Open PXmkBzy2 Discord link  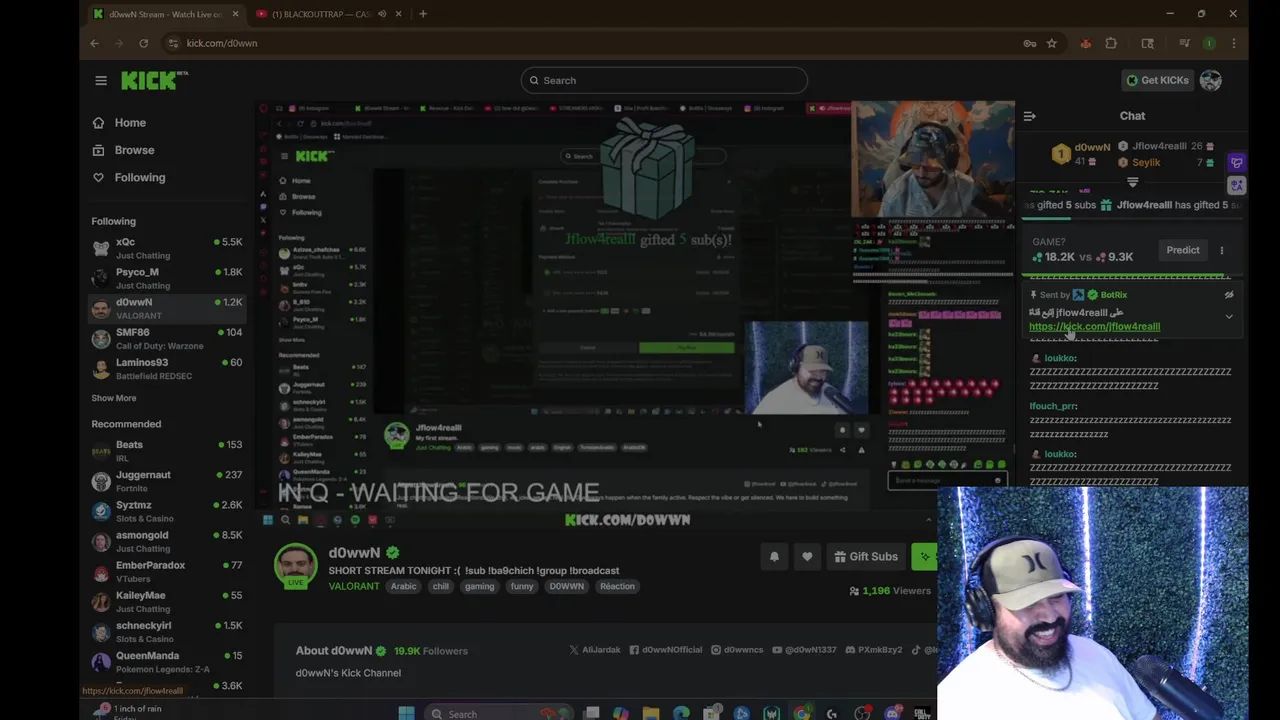click(874, 650)
